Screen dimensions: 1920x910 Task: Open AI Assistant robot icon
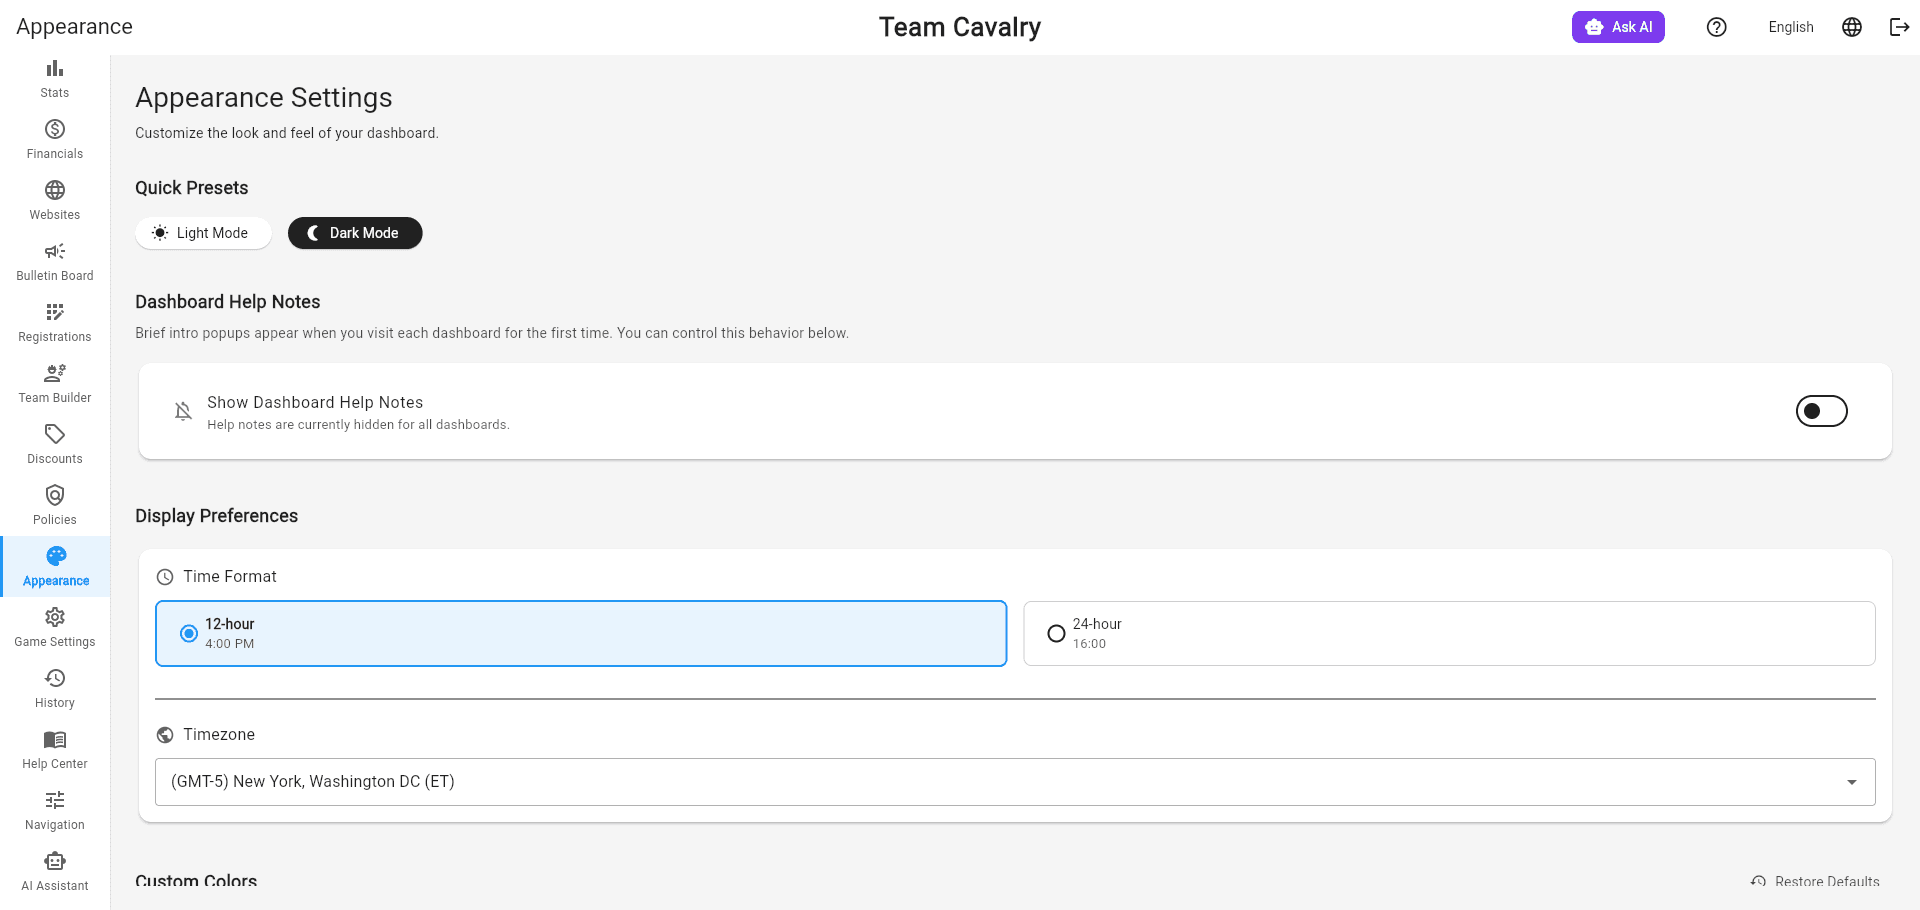click(x=55, y=861)
